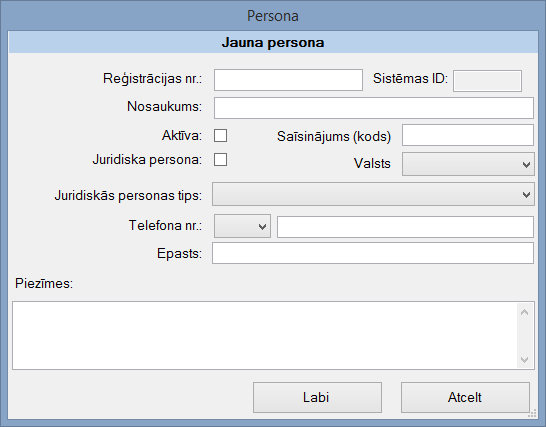The width and height of the screenshot is (546, 427).
Task: Click the Epasts: label
Action: point(179,254)
